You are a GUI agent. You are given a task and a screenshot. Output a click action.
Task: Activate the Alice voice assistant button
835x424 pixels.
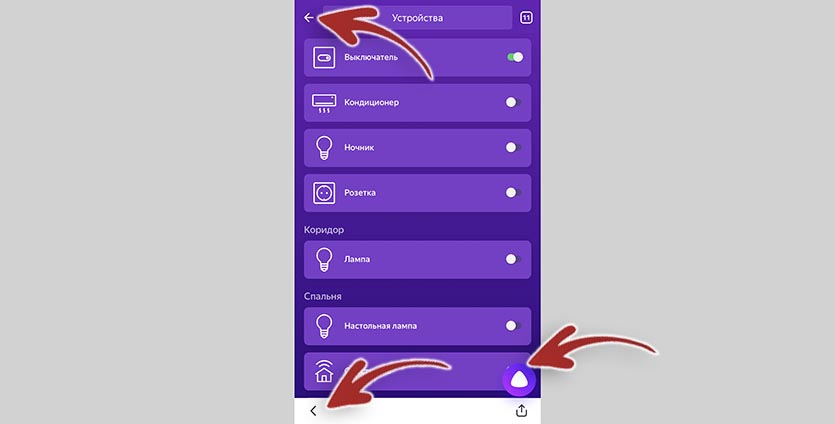point(519,380)
